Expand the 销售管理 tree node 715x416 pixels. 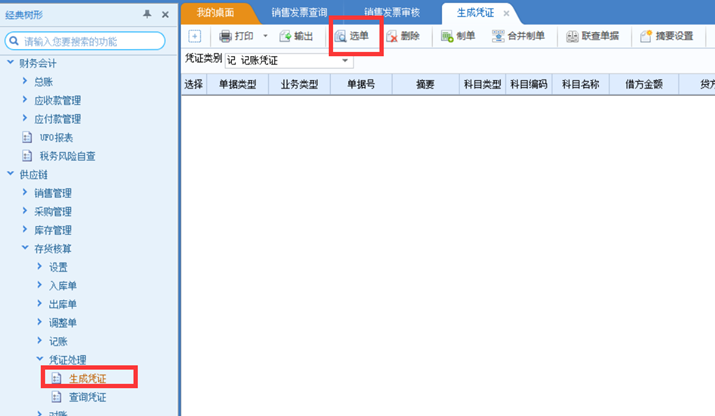pyautogui.click(x=25, y=192)
